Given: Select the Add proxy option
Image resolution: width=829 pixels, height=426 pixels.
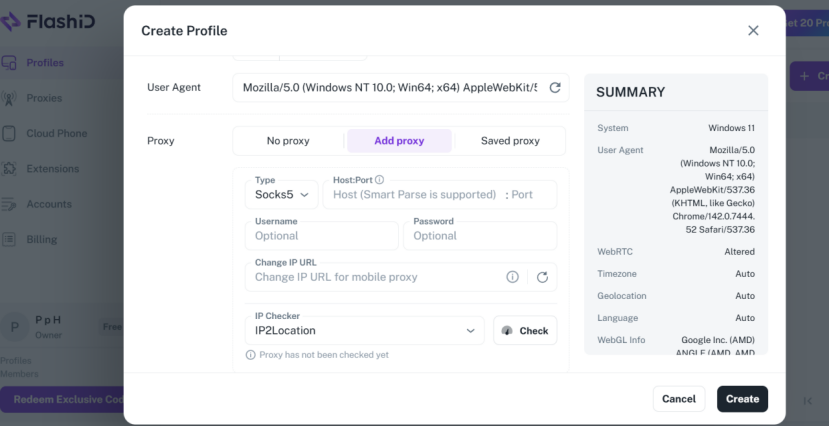Looking at the screenshot, I should click(399, 141).
